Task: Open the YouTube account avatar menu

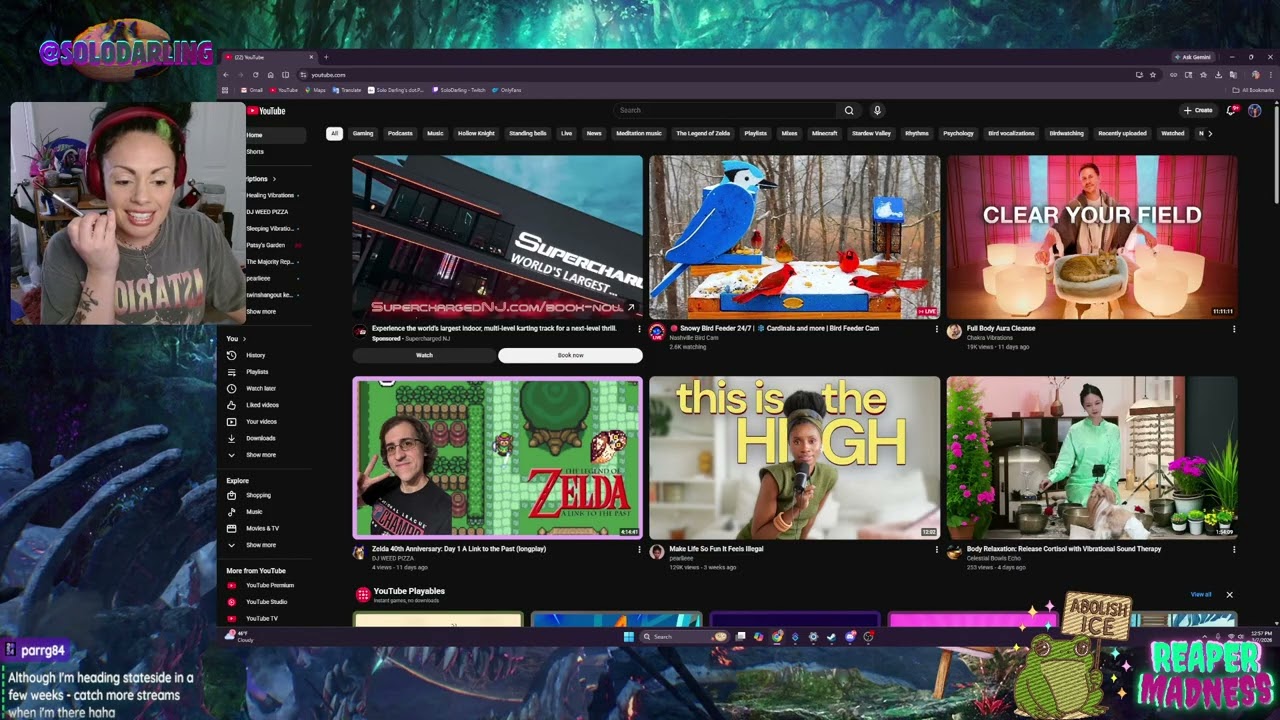Action: 1255,110
